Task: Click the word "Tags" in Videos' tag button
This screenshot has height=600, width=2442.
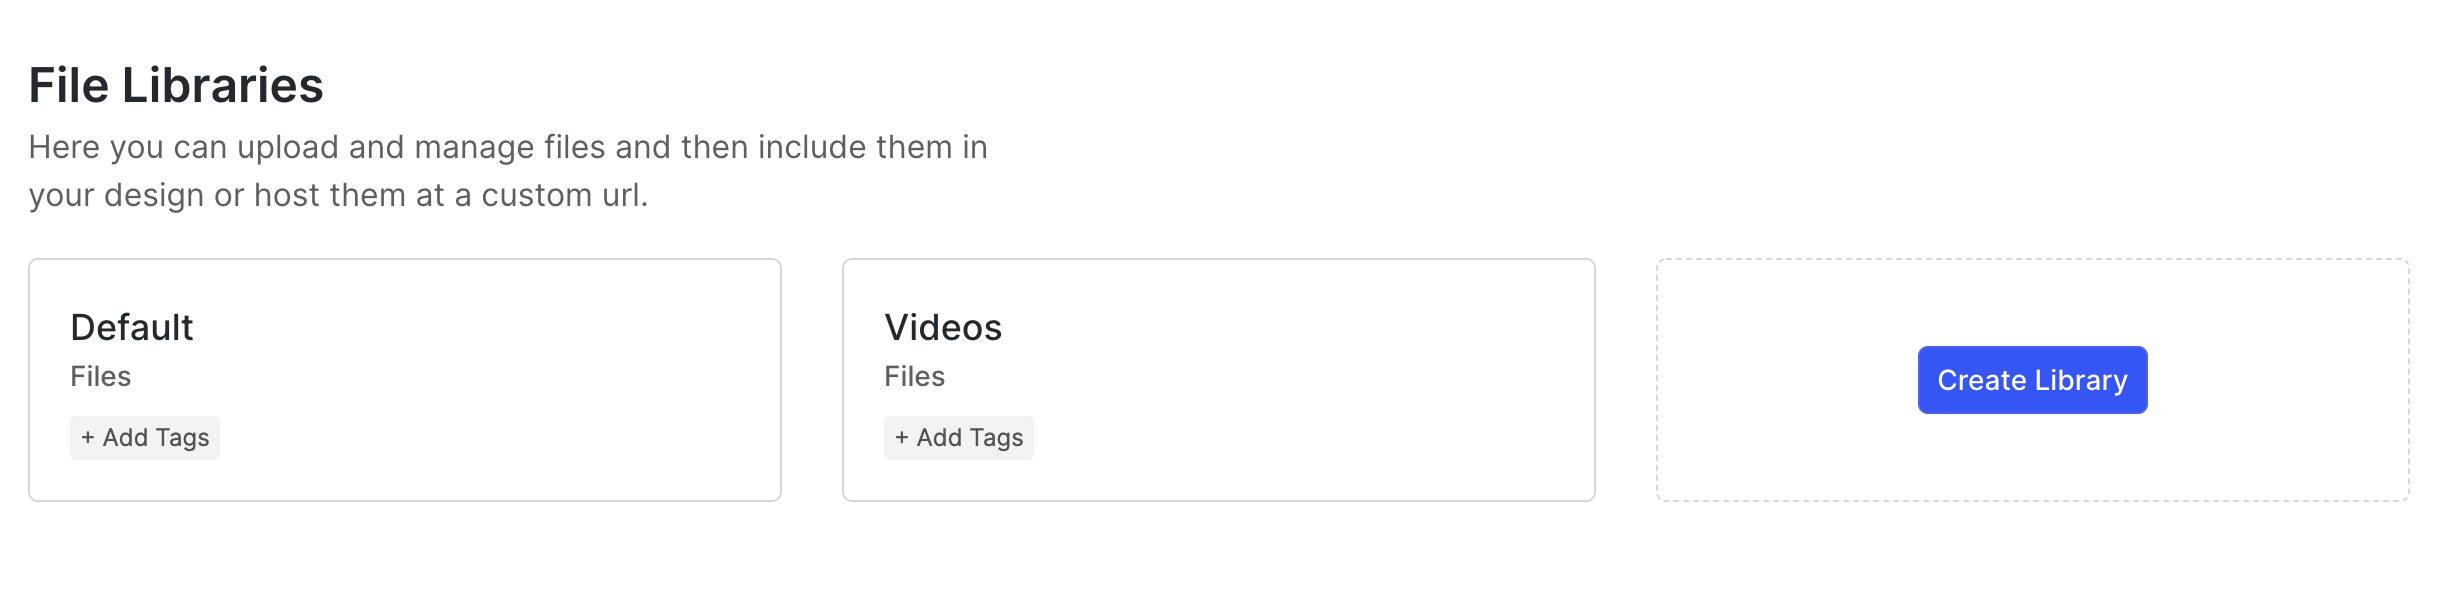Action: pyautogui.click(x=997, y=438)
